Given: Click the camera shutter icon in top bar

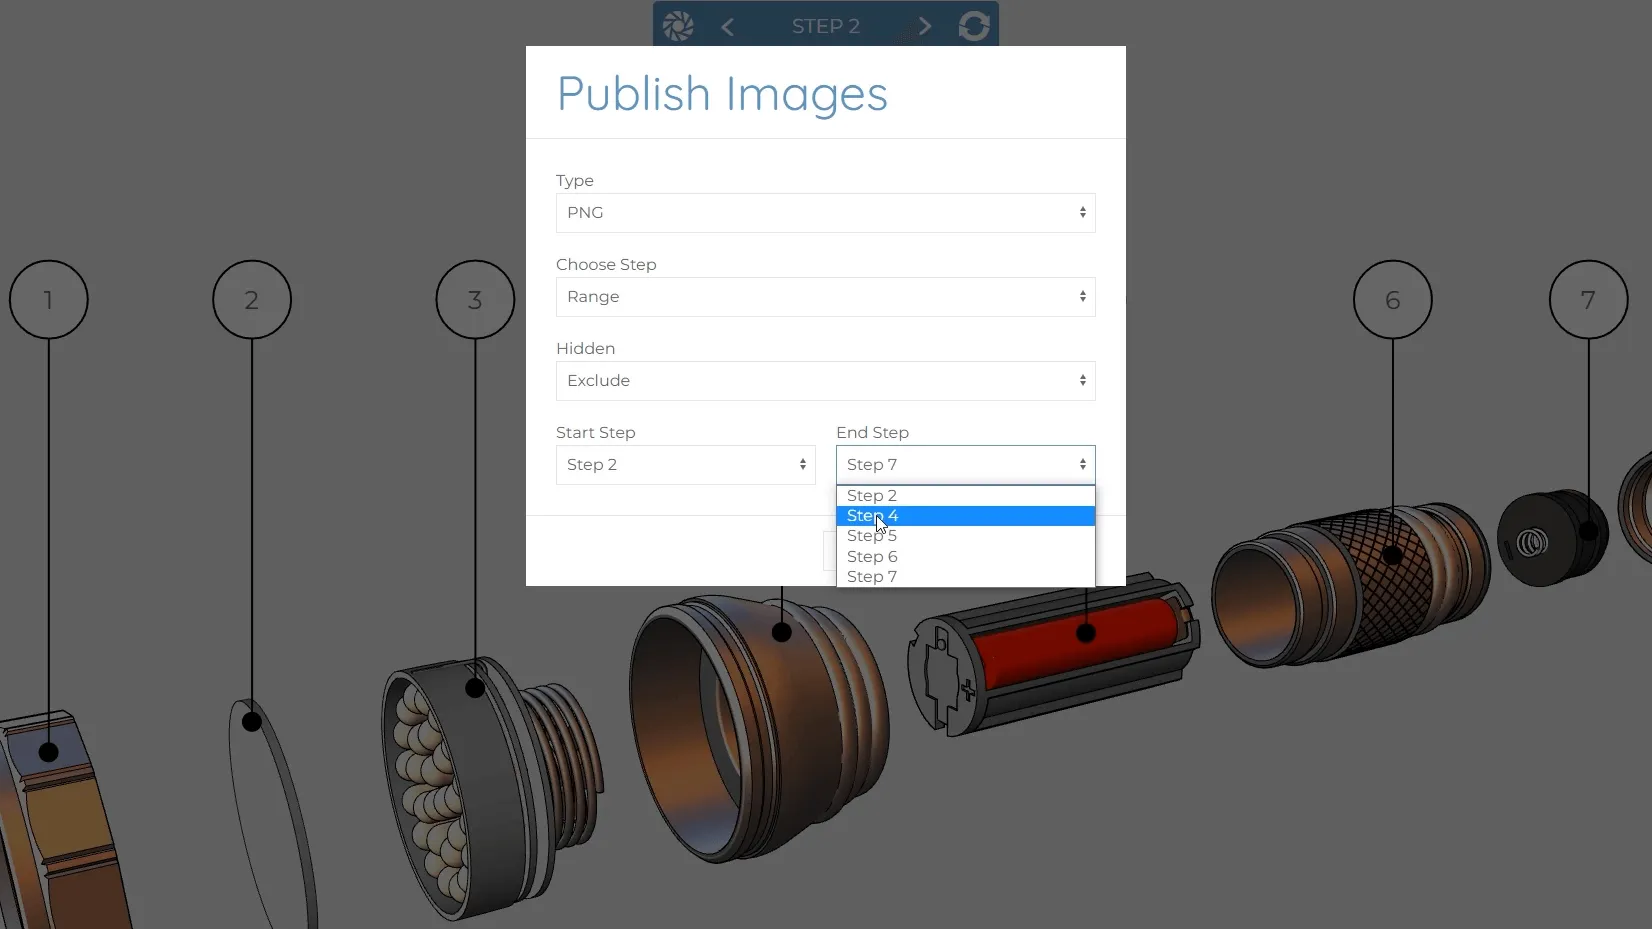Looking at the screenshot, I should [678, 26].
